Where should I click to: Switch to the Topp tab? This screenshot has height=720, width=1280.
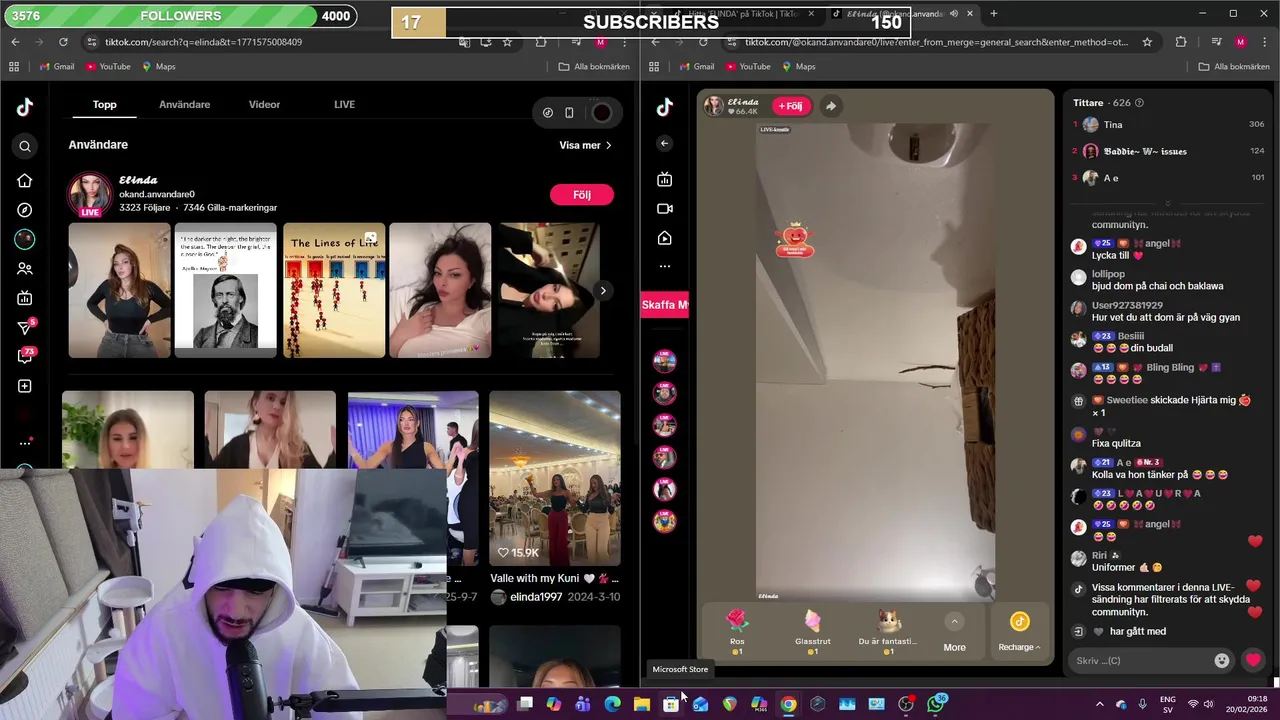pos(105,104)
